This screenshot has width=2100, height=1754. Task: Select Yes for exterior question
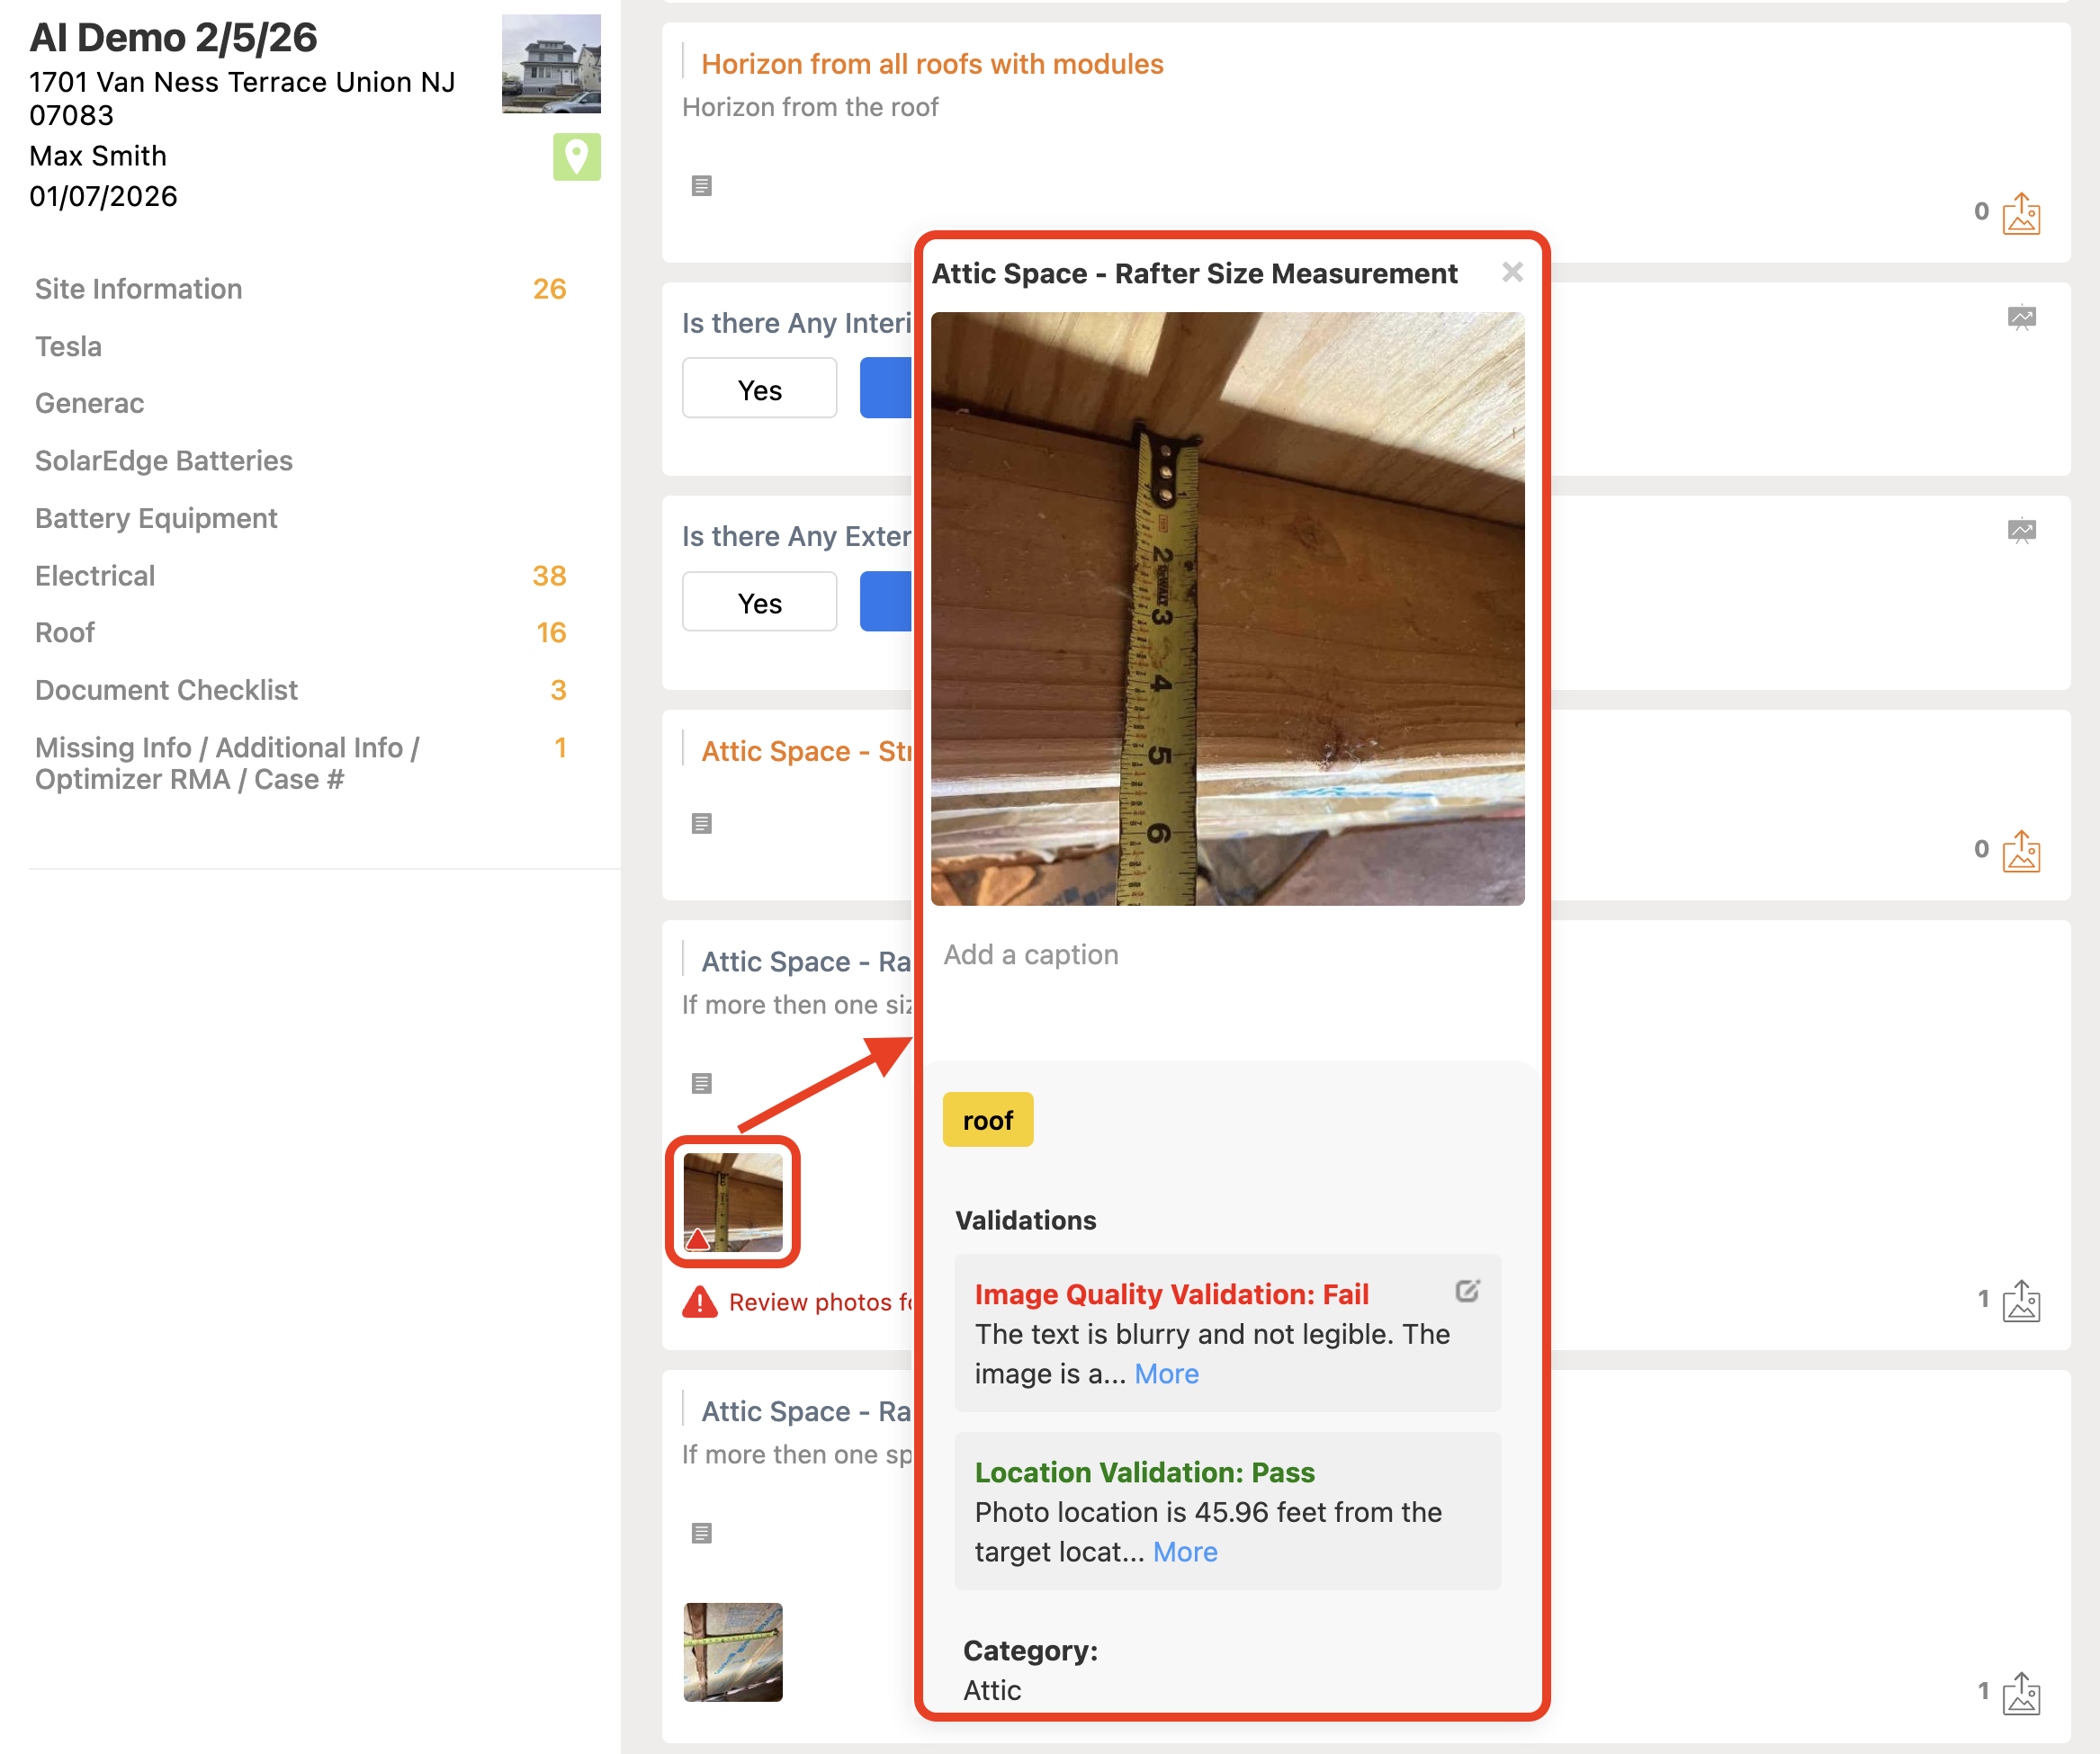pyautogui.click(x=759, y=603)
